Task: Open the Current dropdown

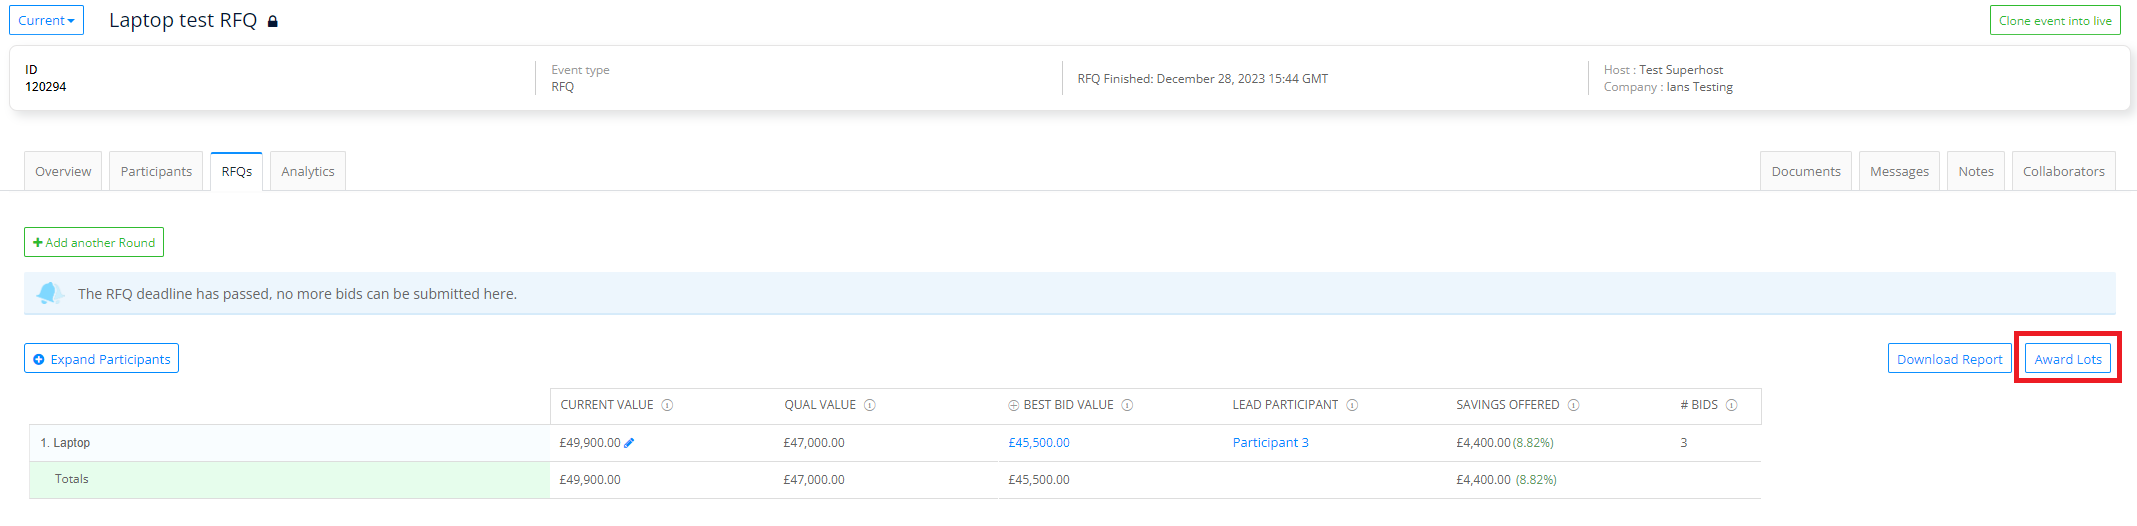Action: (46, 21)
